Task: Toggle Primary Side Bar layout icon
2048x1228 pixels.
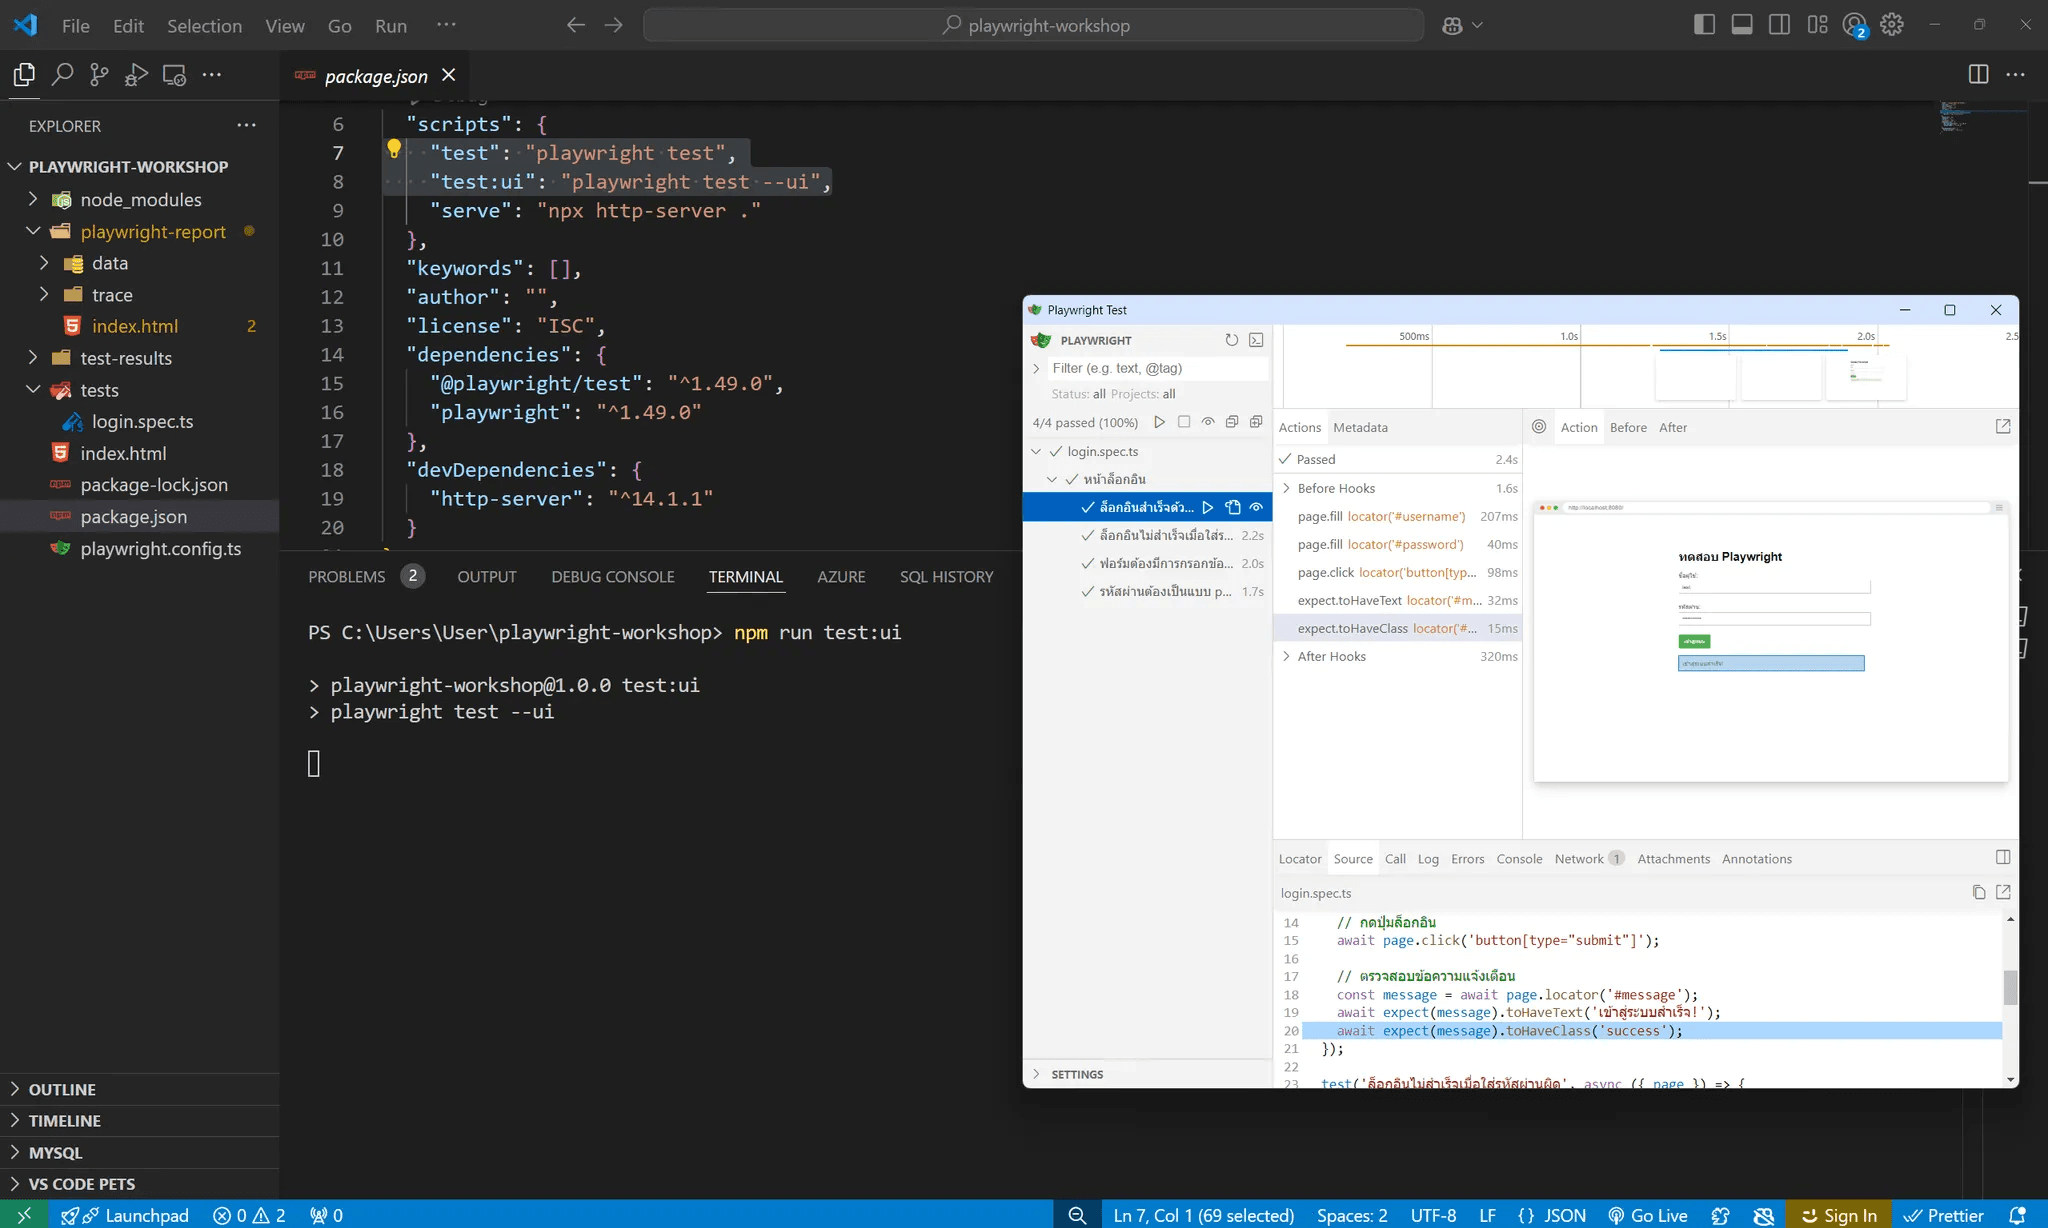Action: tap(1704, 25)
